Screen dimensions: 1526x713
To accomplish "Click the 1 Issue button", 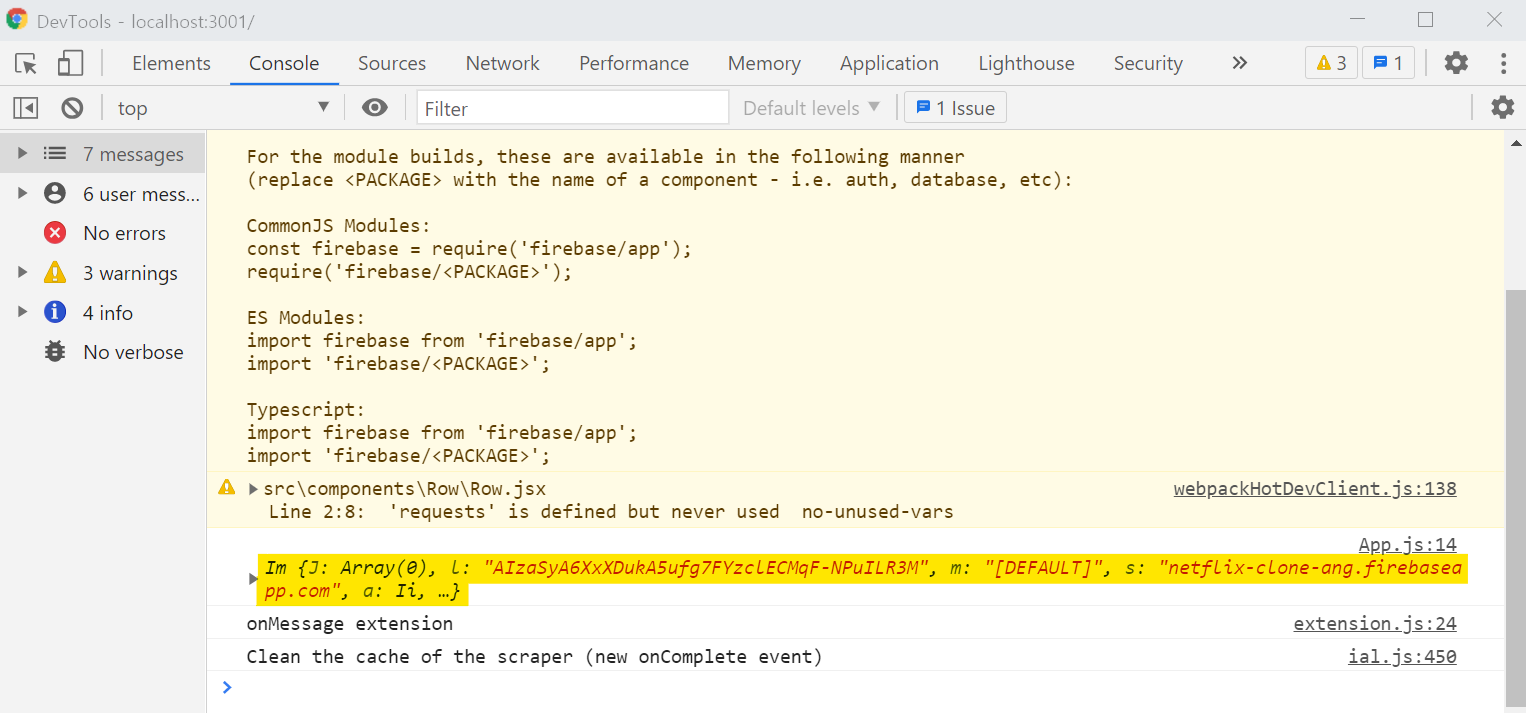I will click(955, 108).
